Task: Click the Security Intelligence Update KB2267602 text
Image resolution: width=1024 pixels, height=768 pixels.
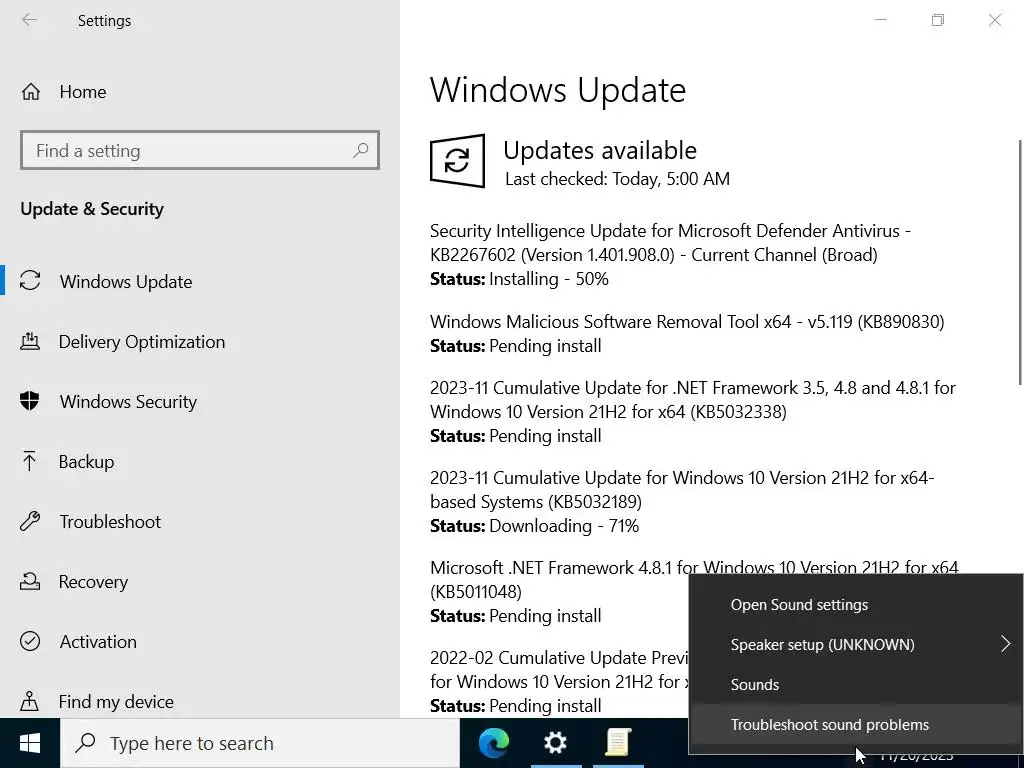Action: [670, 243]
